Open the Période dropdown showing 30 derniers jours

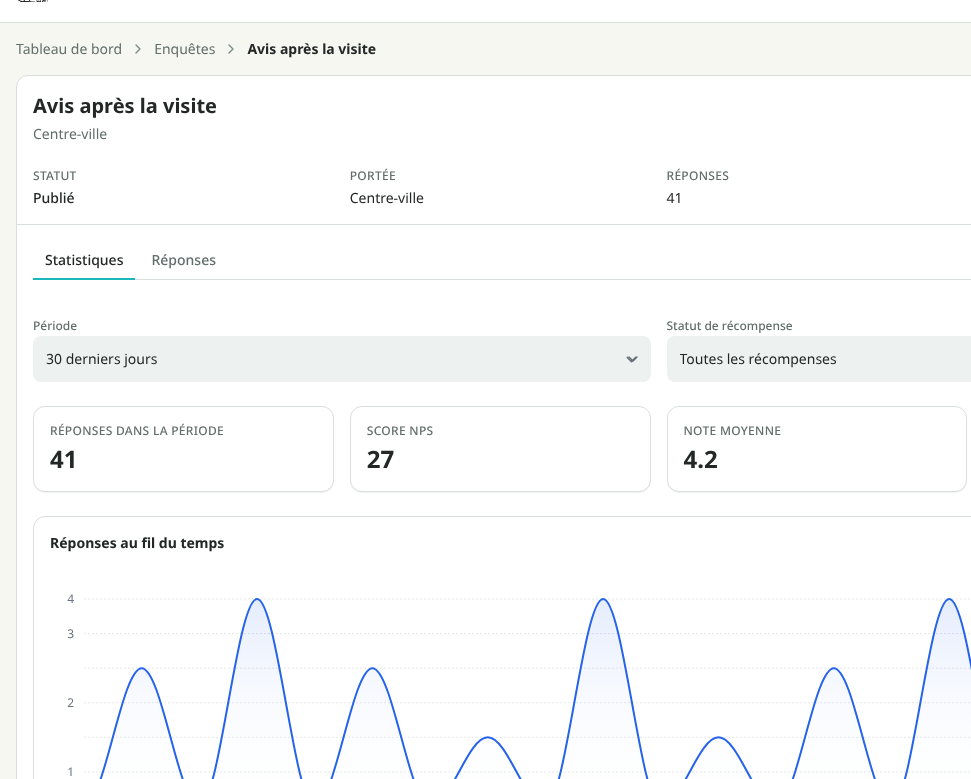[342, 359]
